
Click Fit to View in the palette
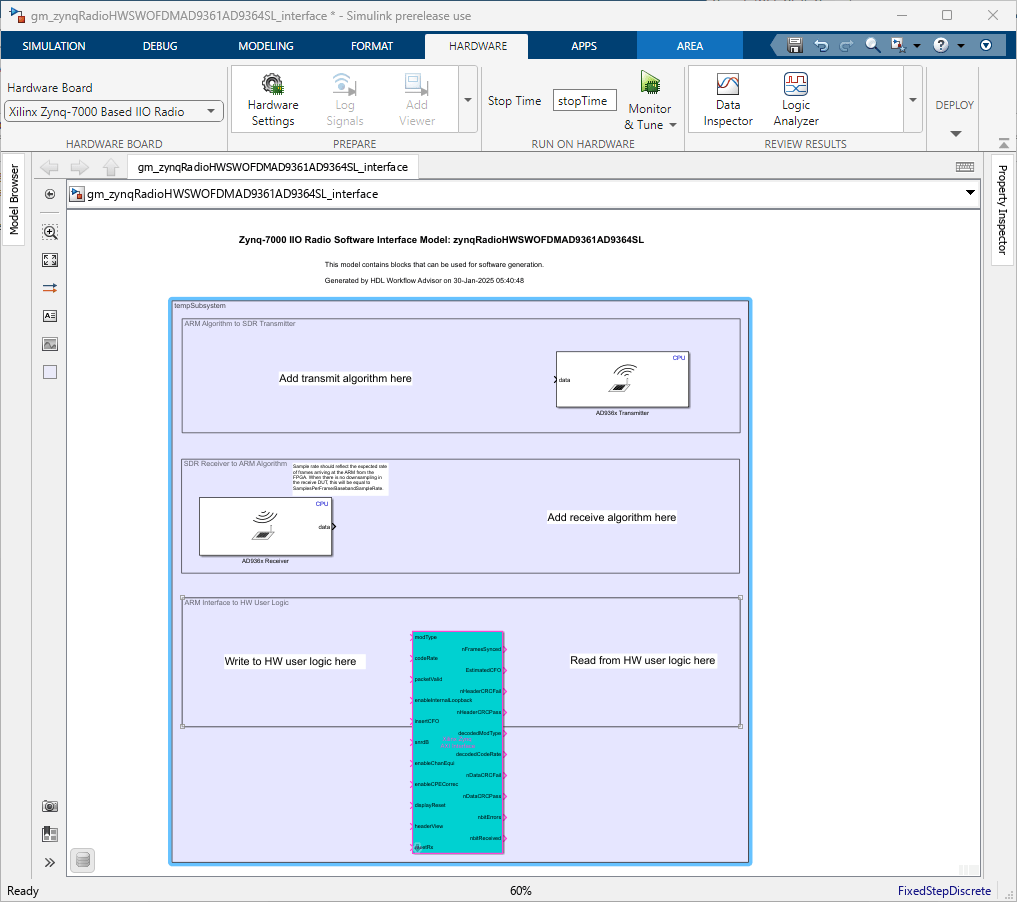tap(50, 260)
